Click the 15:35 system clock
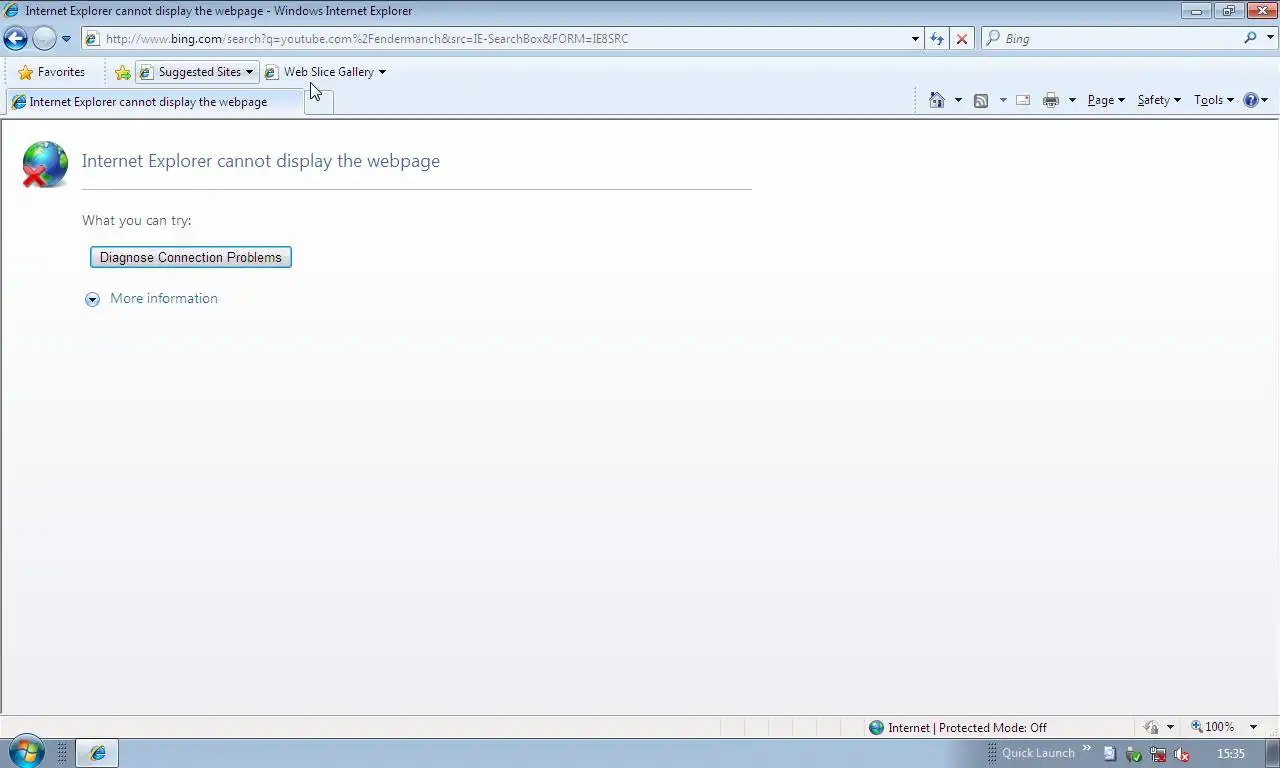This screenshot has height=768, width=1280. (1230, 753)
